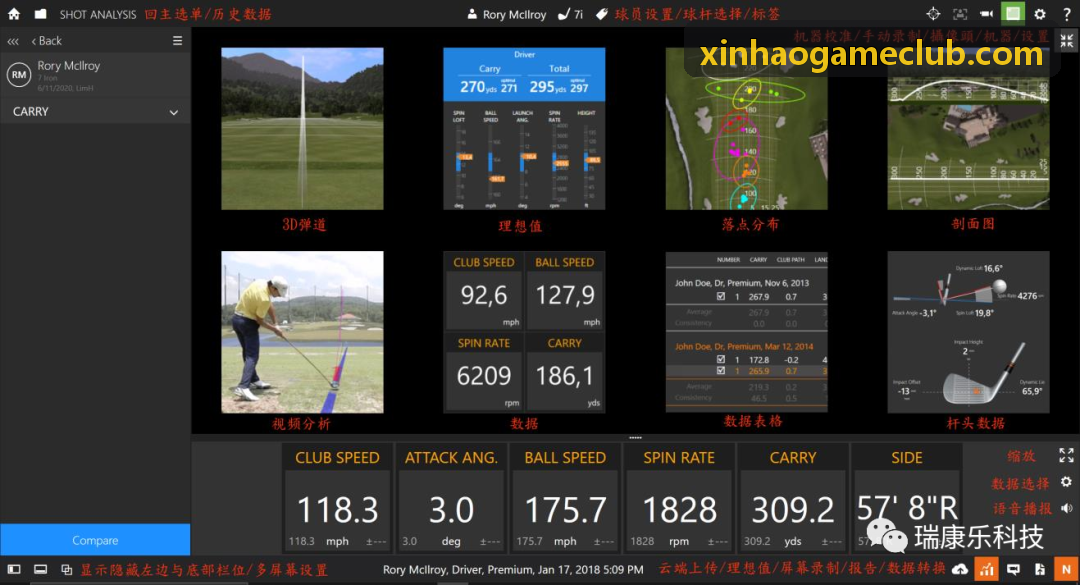Toggle the Nov 6, 2013 shot checkbox
The height and width of the screenshot is (585, 1080).
720,297
